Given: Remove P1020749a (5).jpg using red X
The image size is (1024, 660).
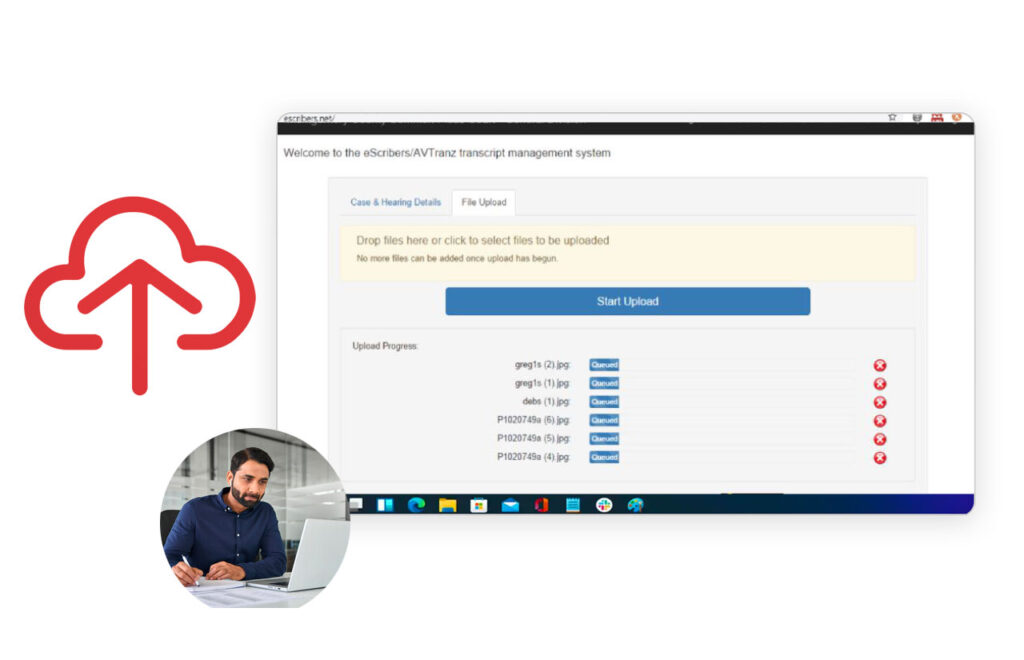Looking at the screenshot, I should (x=880, y=439).
